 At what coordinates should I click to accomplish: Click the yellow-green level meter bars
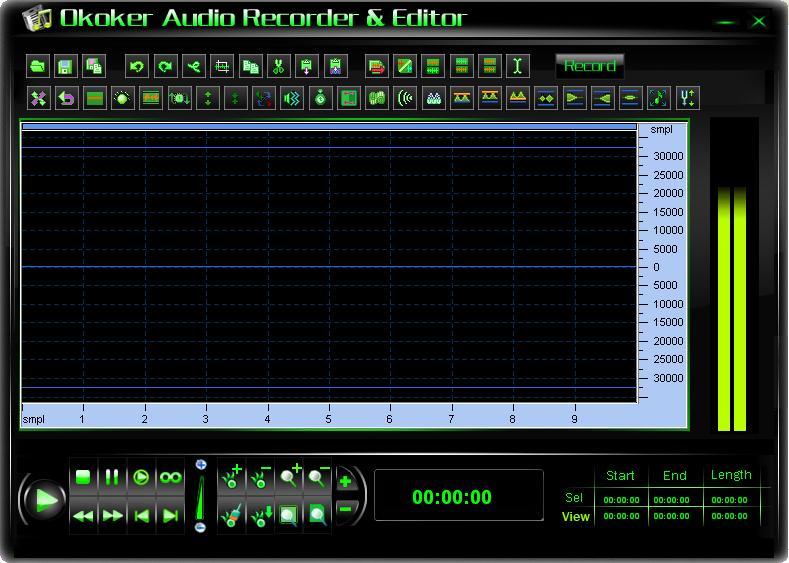click(x=732, y=308)
